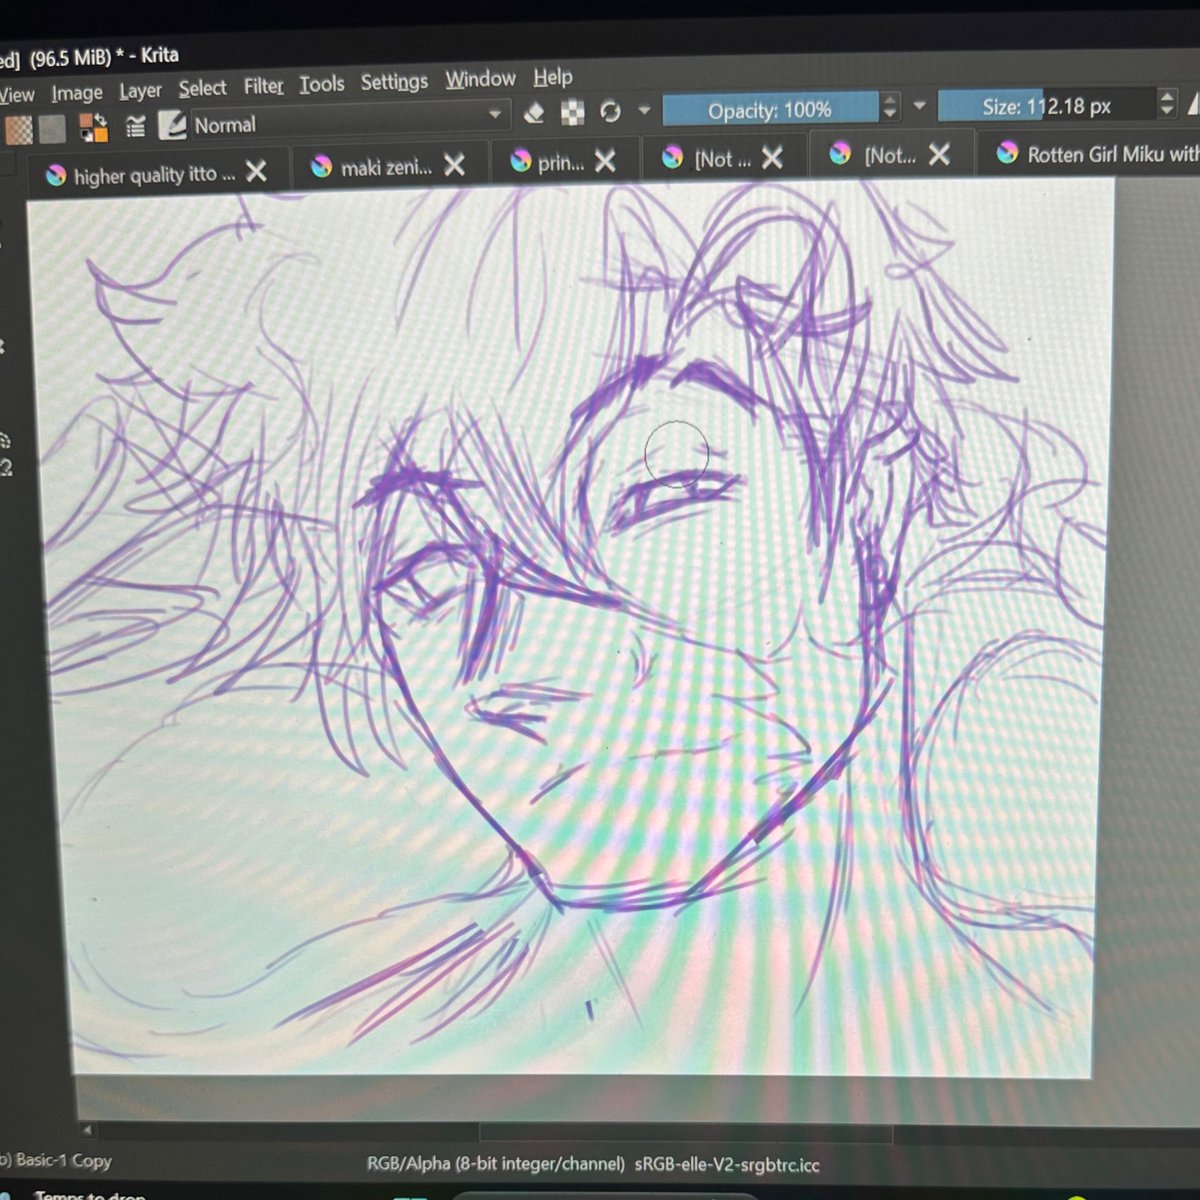This screenshot has height=1200, width=1200.
Task: Expand the arrow between Opacity and Size
Action: click(x=919, y=105)
